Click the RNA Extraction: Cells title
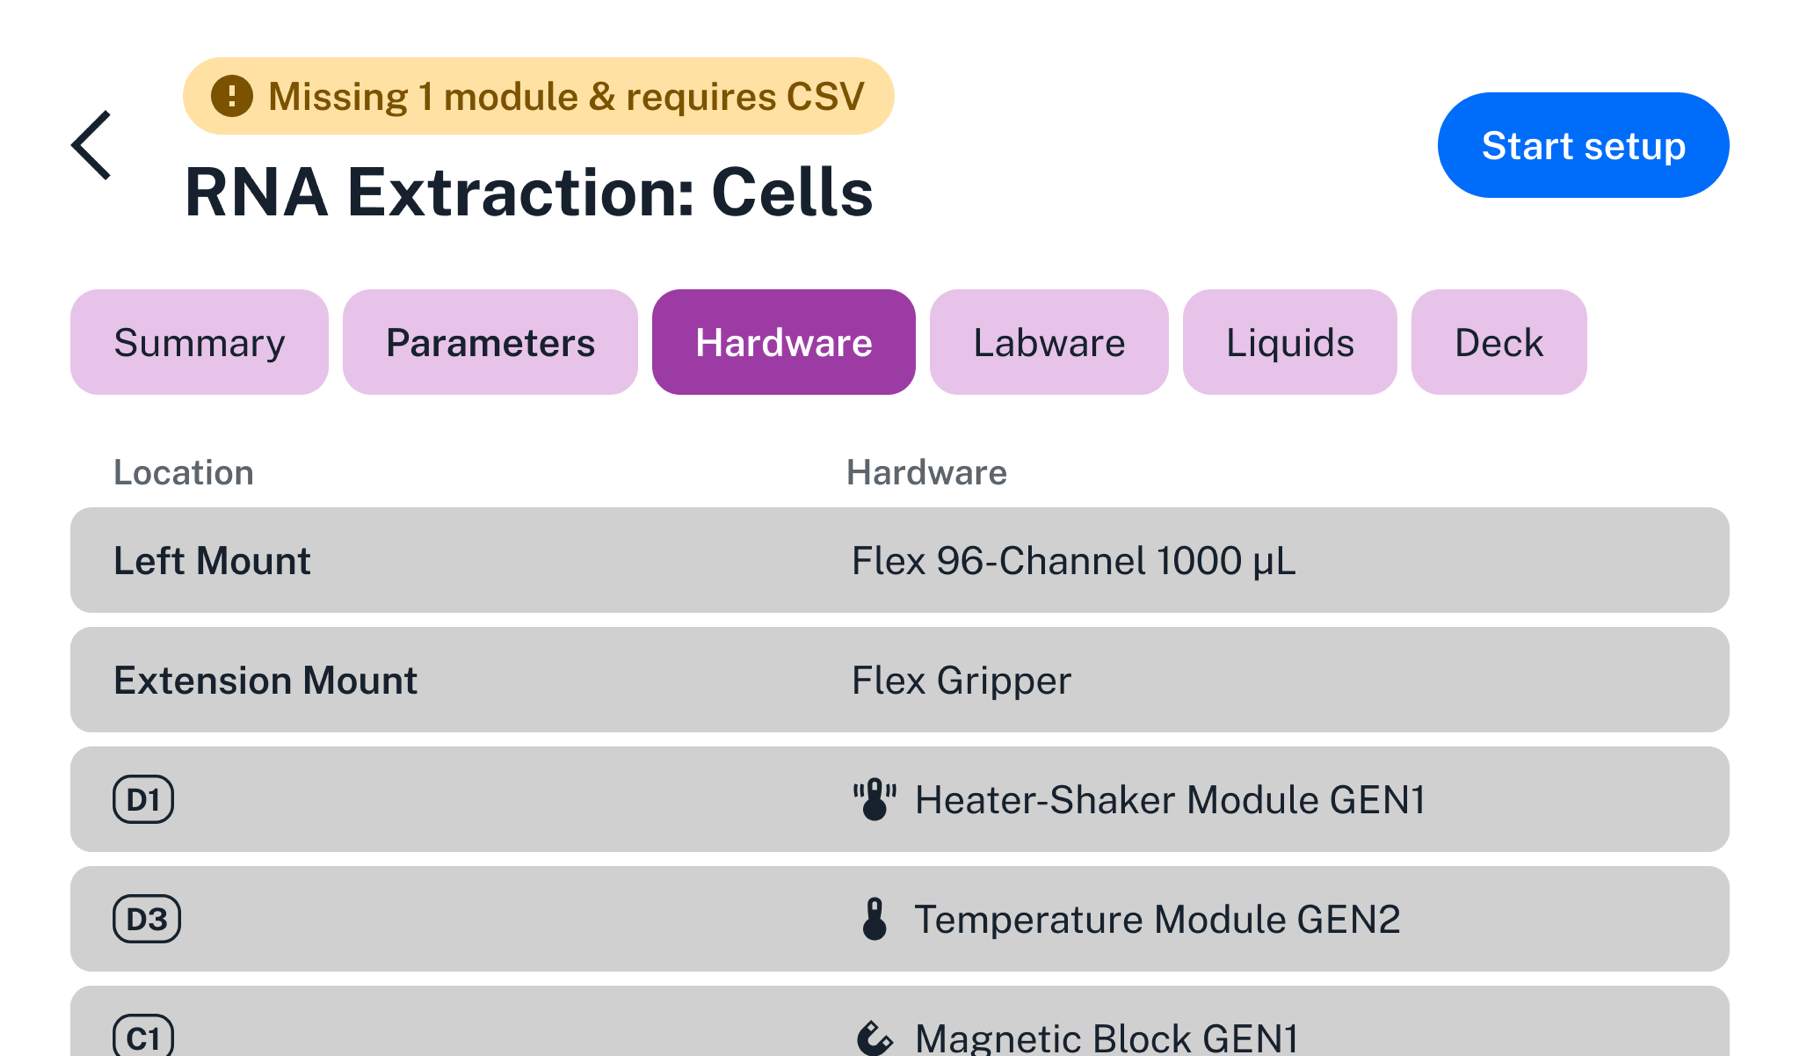 tap(529, 192)
